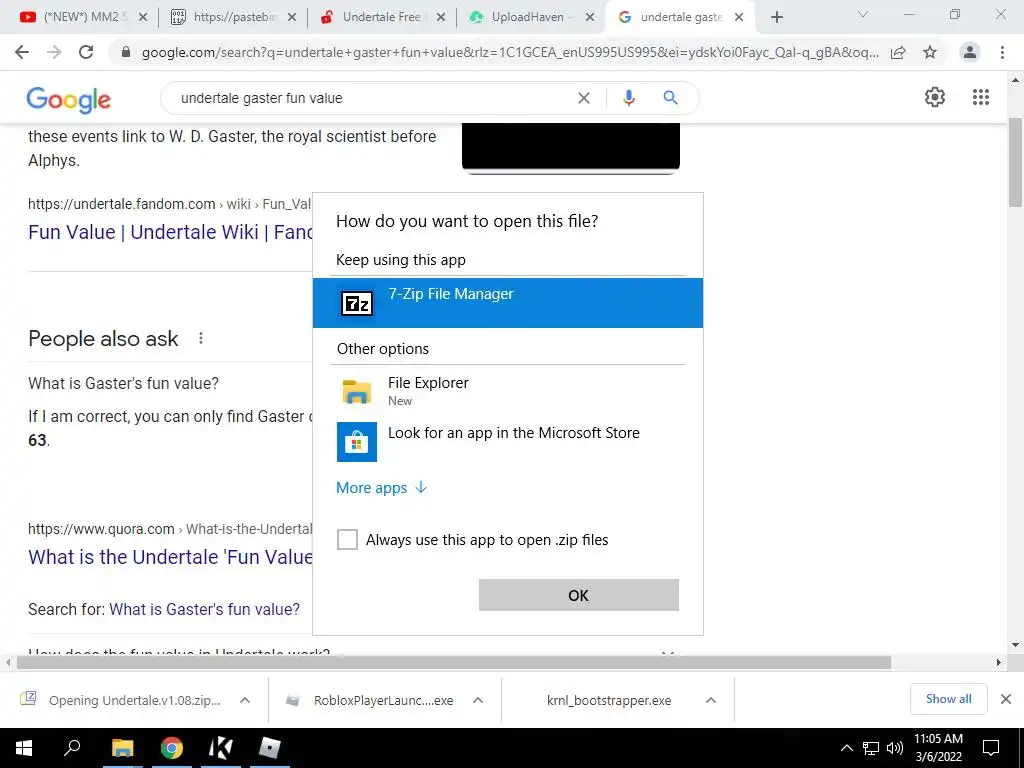Click the vertical page scrollbar
Screen dimensions: 1024x768
(x=1016, y=163)
